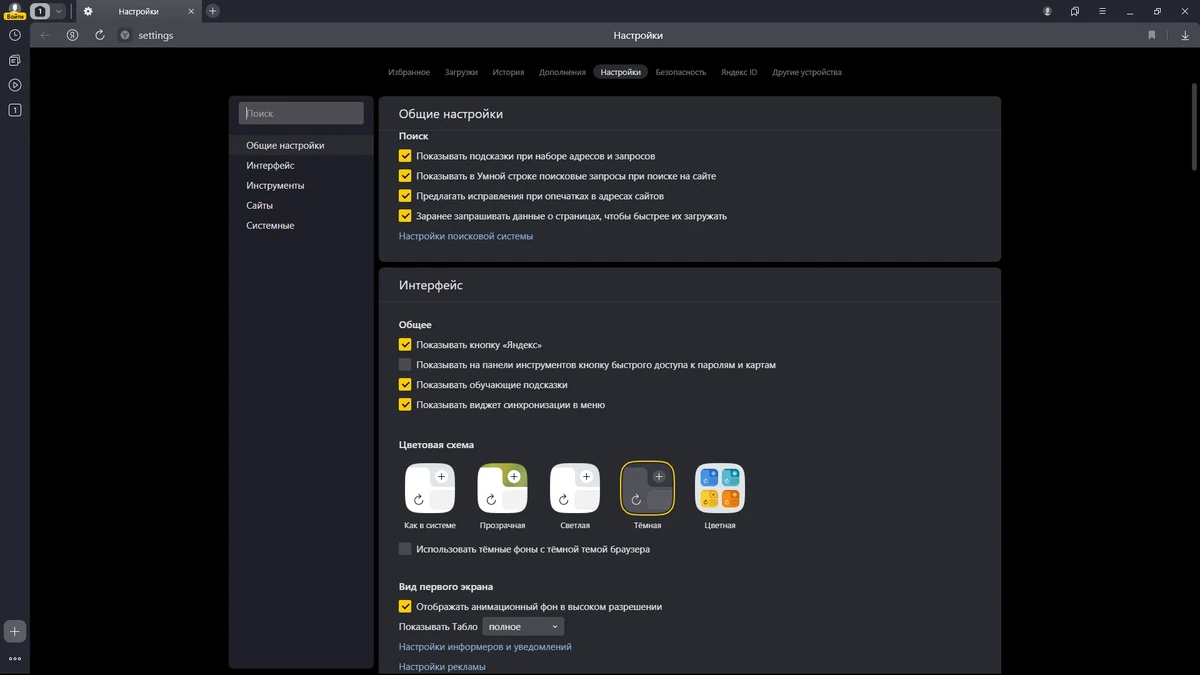The height and width of the screenshot is (675, 1200).
Task: Bookmark this page with bookmark icon
Action: coord(1152,35)
